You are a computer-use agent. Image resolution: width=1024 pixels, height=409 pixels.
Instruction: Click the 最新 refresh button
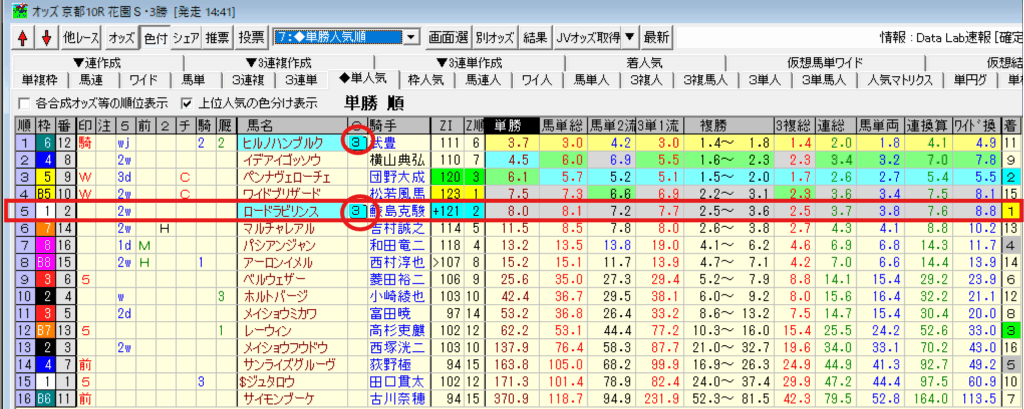click(656, 38)
